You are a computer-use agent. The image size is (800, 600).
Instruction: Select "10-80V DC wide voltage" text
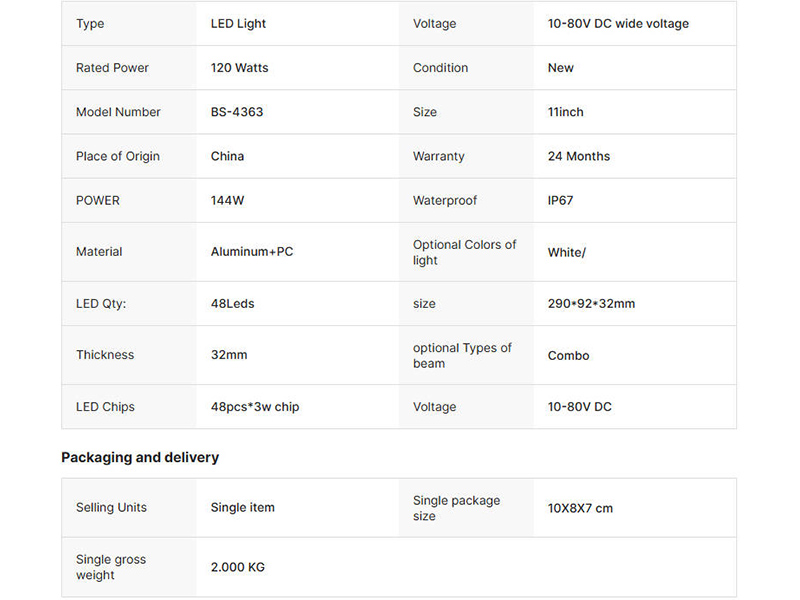click(618, 24)
